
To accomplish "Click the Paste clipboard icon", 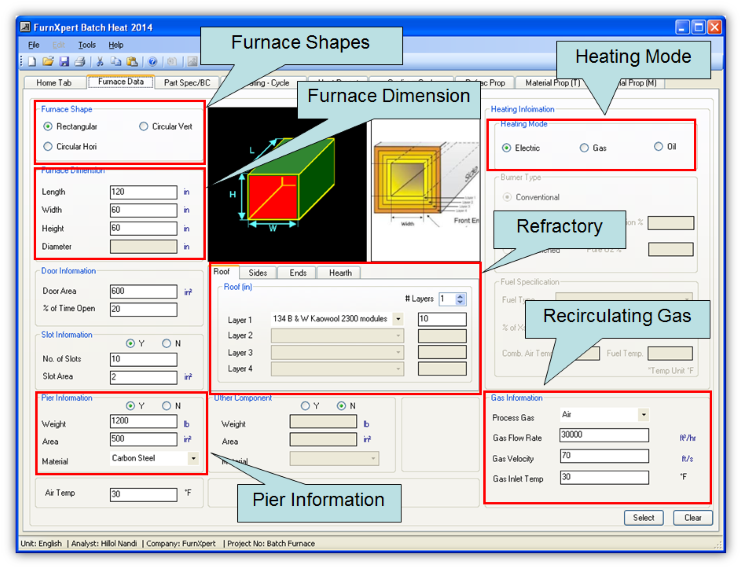I will [x=132, y=62].
